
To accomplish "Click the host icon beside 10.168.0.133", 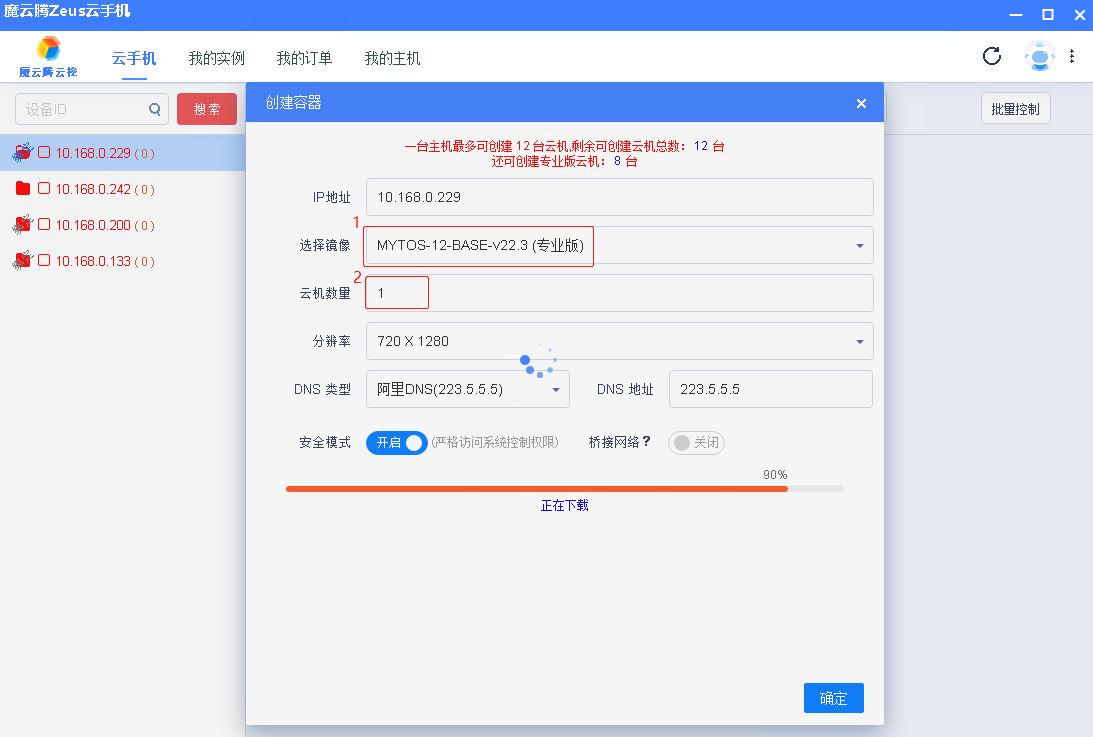I will pyautogui.click(x=23, y=261).
